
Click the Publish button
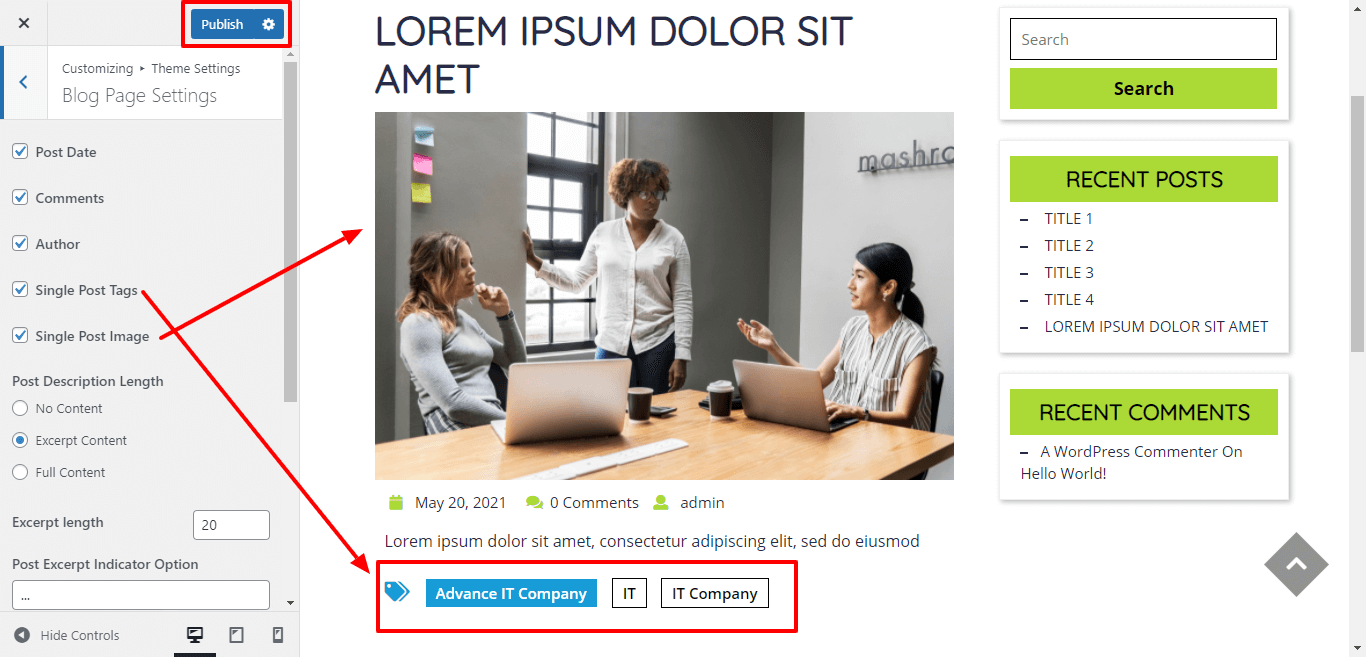tap(222, 24)
